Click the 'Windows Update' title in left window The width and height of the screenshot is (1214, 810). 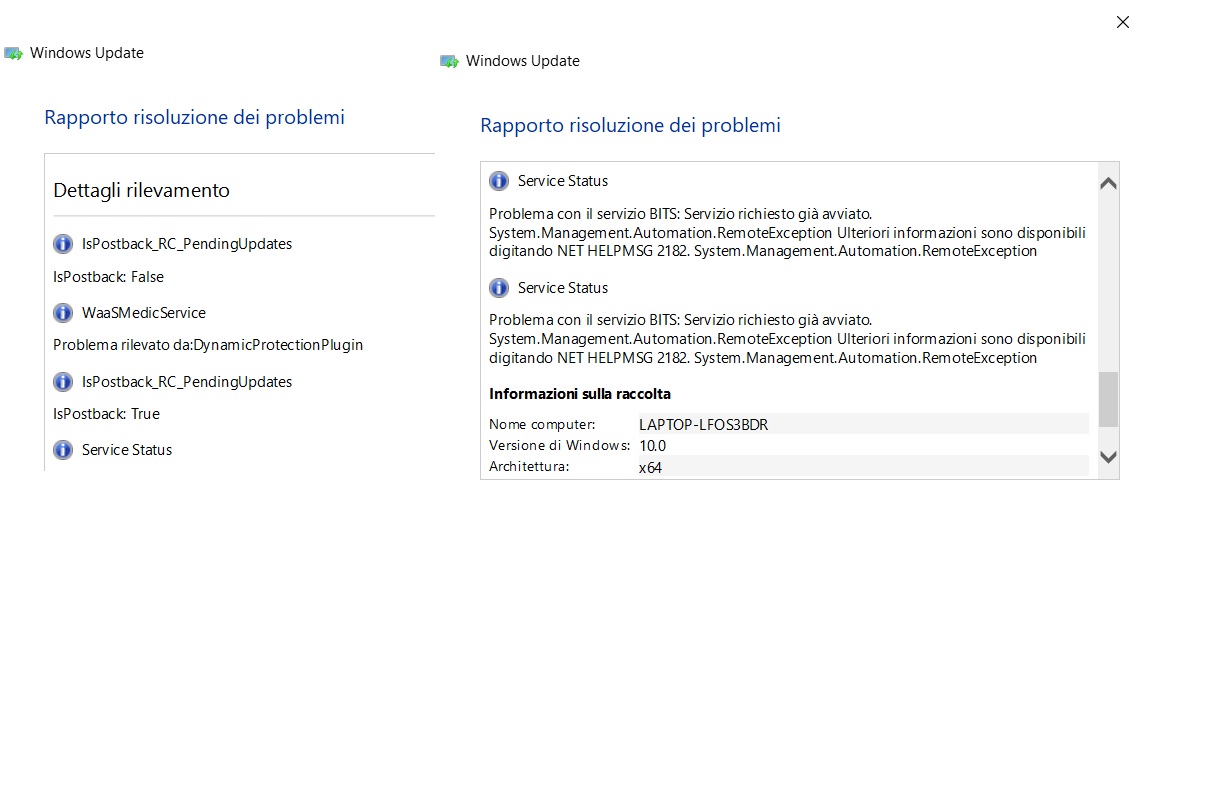tap(87, 53)
